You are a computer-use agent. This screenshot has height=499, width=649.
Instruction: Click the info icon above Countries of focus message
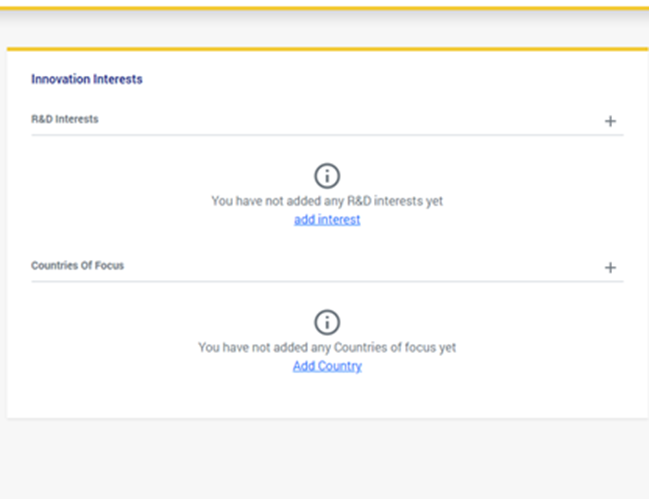coord(327,322)
